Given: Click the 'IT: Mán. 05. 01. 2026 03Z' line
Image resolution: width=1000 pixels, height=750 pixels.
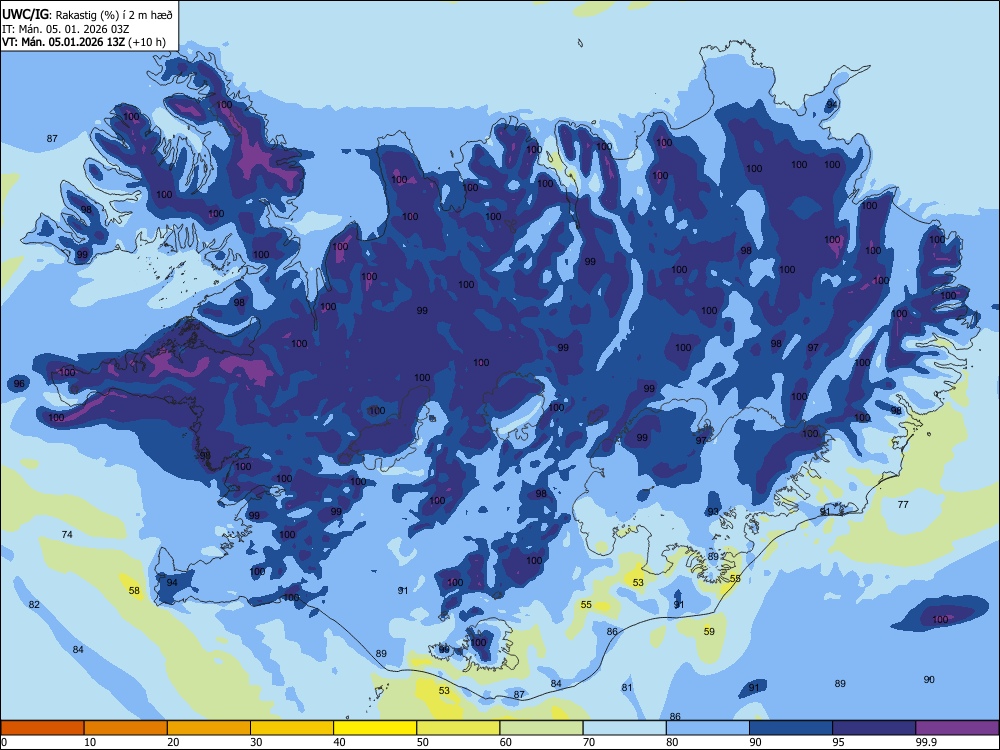Looking at the screenshot, I should point(65,29).
